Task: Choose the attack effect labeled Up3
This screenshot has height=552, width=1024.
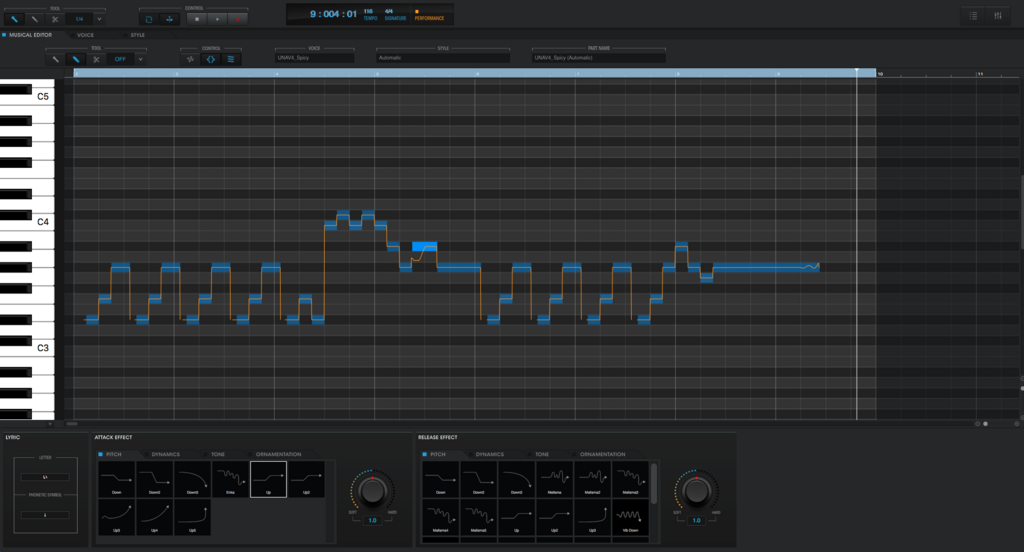Action: (116, 517)
